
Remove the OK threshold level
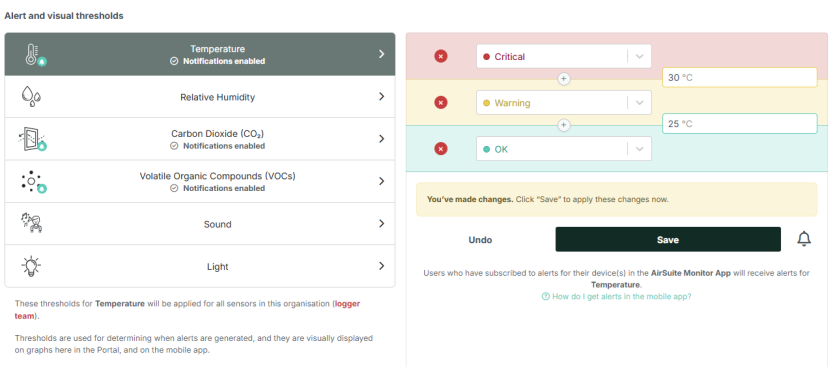[x=440, y=149]
